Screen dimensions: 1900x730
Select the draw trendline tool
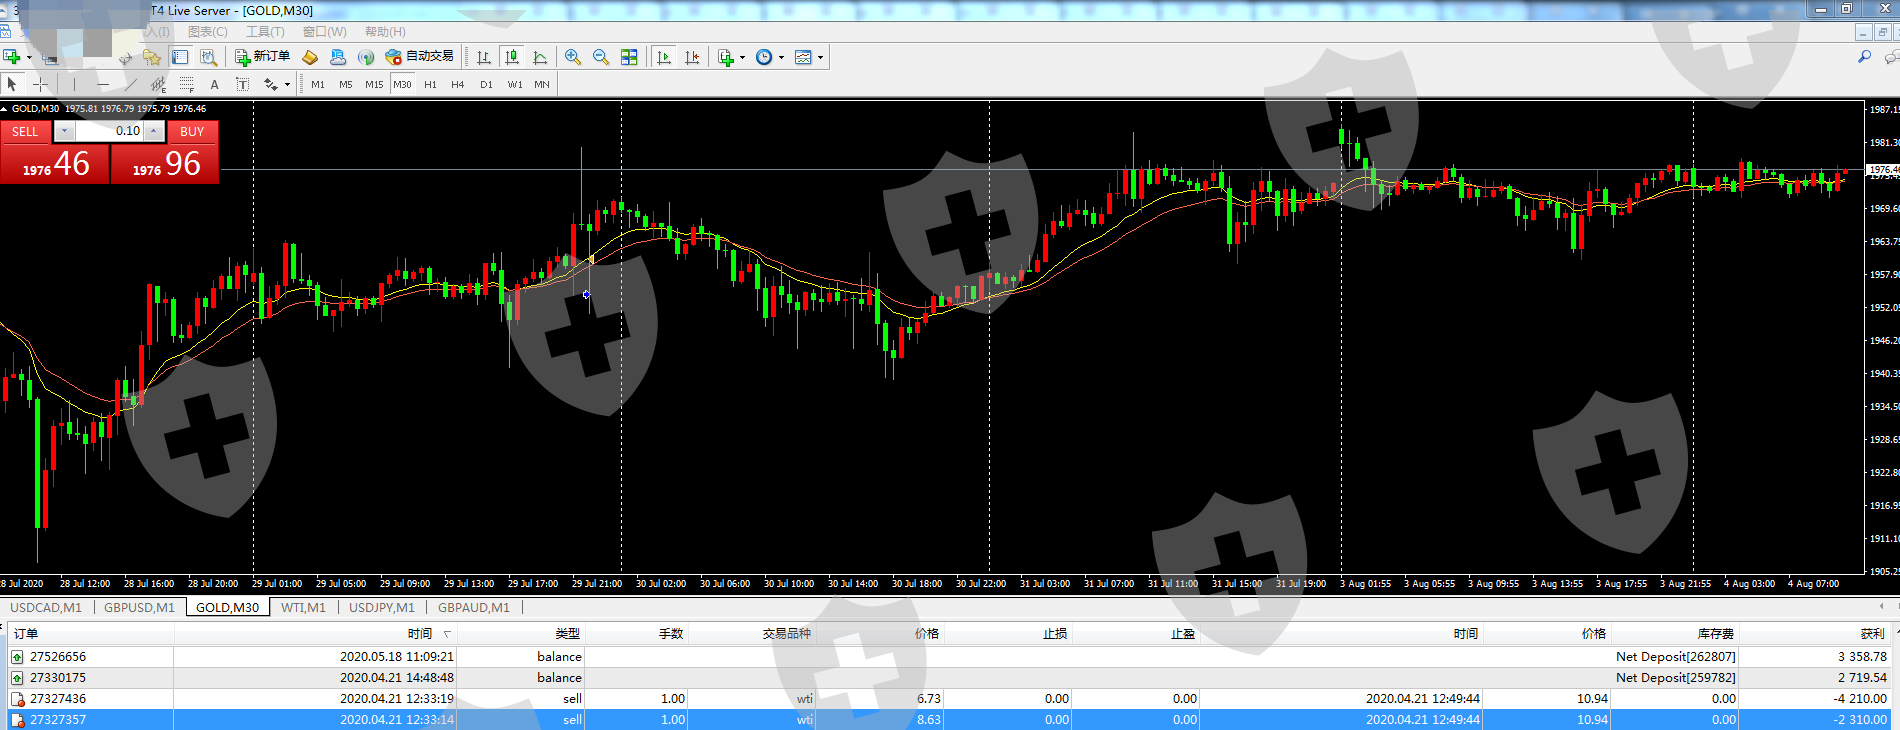[x=130, y=84]
